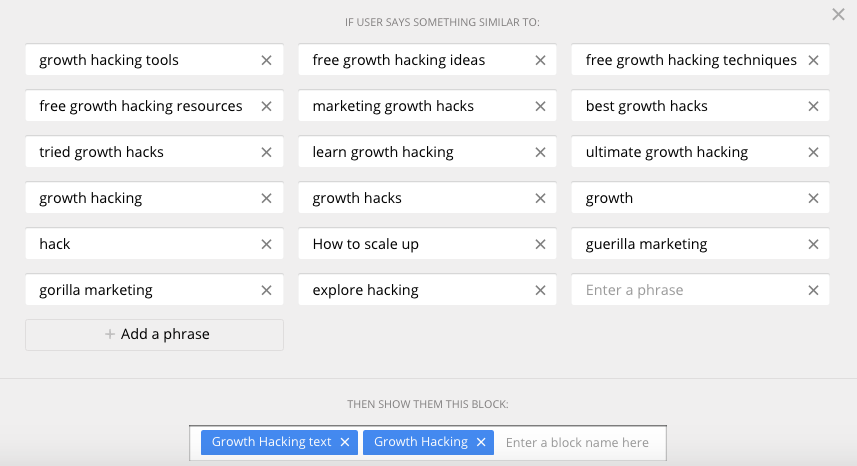This screenshot has width=857, height=466.
Task: Select the 'Growth Hacking text' block tag
Action: point(271,442)
